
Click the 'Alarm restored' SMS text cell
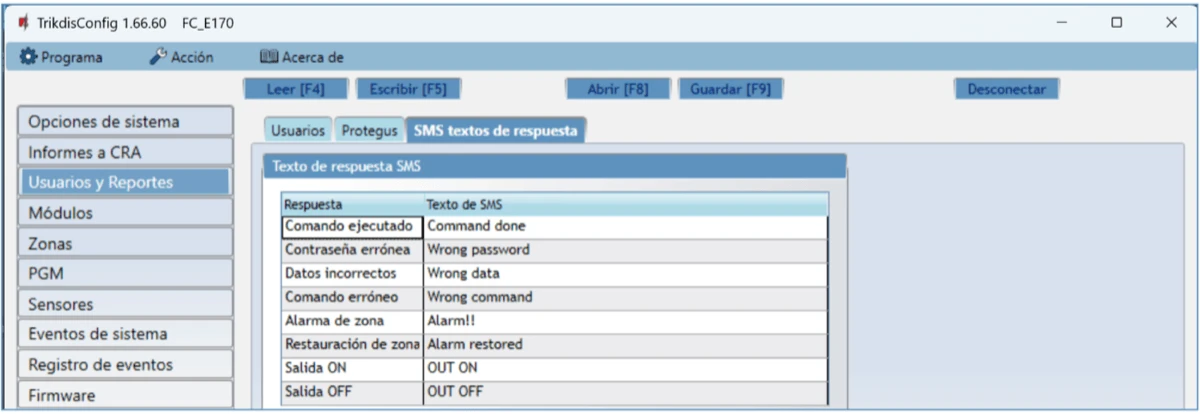[625, 344]
